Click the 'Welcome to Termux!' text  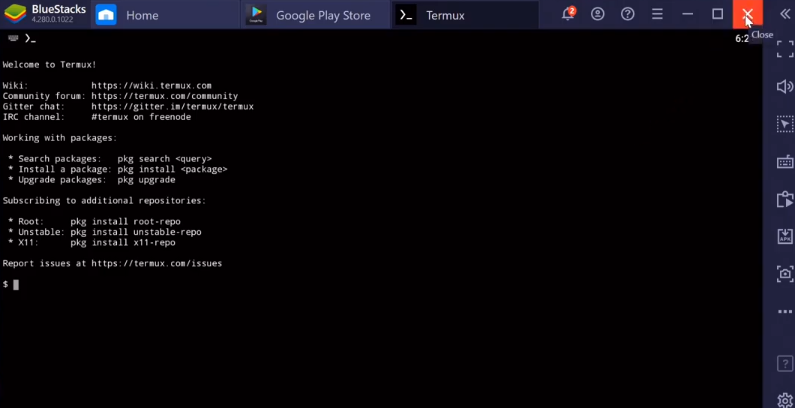49,65
